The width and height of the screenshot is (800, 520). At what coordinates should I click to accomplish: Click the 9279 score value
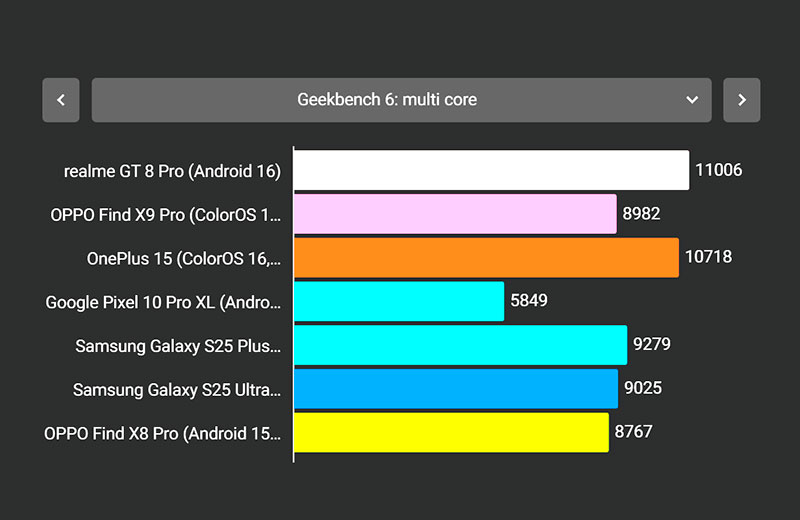point(652,345)
